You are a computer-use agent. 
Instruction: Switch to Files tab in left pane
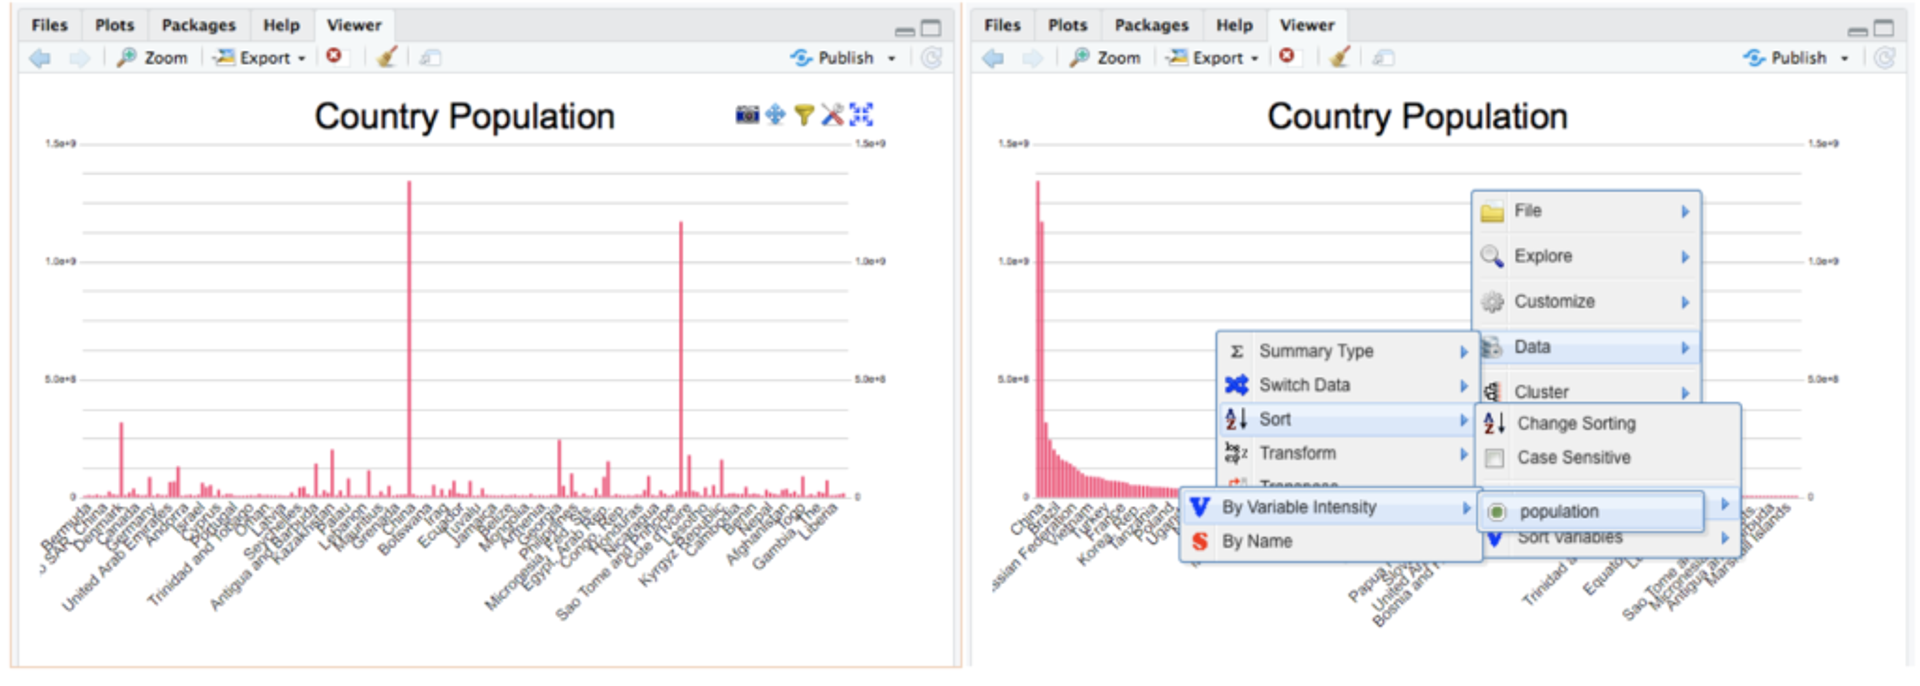tap(49, 25)
